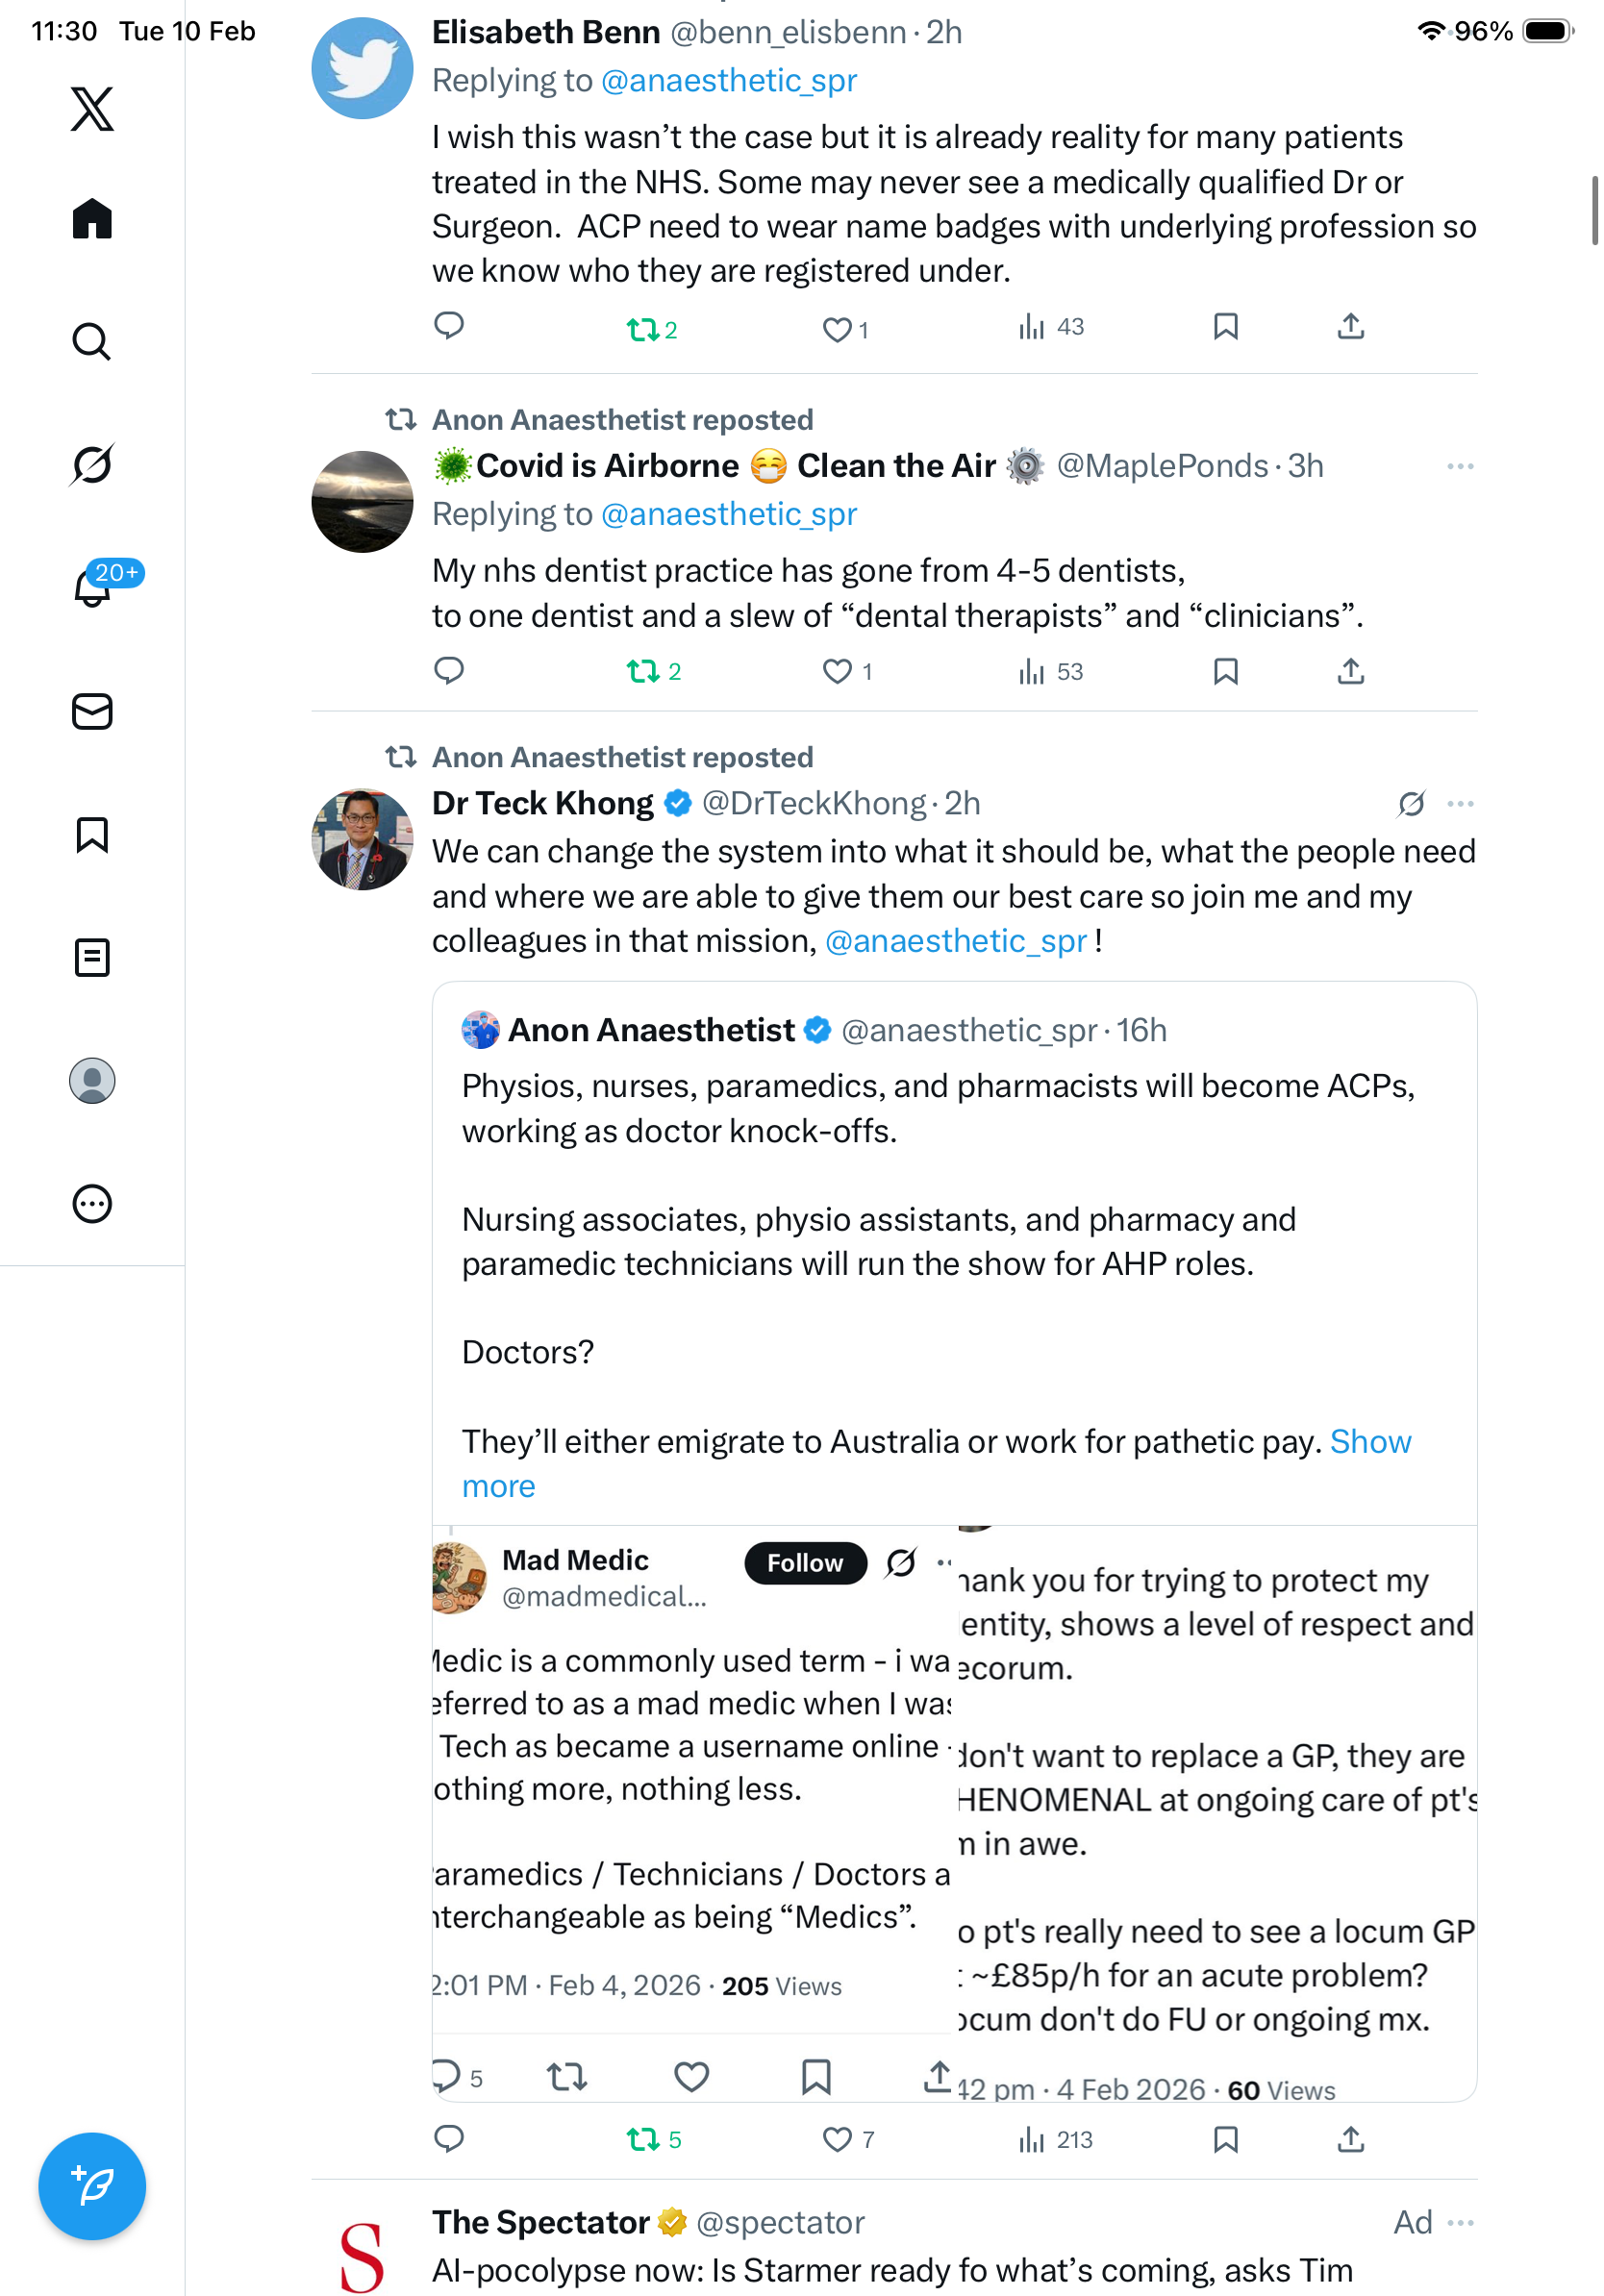
Task: Open Dr Teck Khong's profile picture
Action: (x=362, y=839)
